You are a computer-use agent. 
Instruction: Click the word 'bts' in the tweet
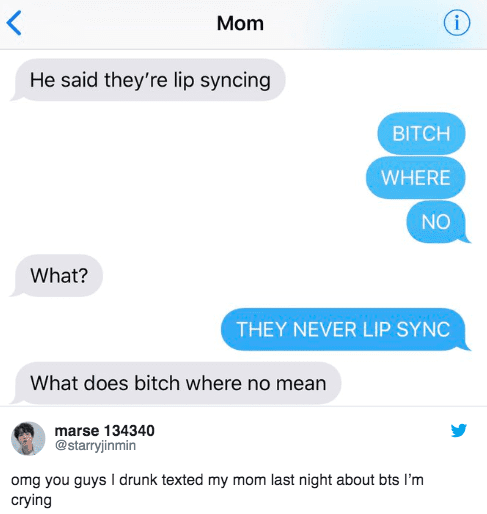(x=389, y=480)
